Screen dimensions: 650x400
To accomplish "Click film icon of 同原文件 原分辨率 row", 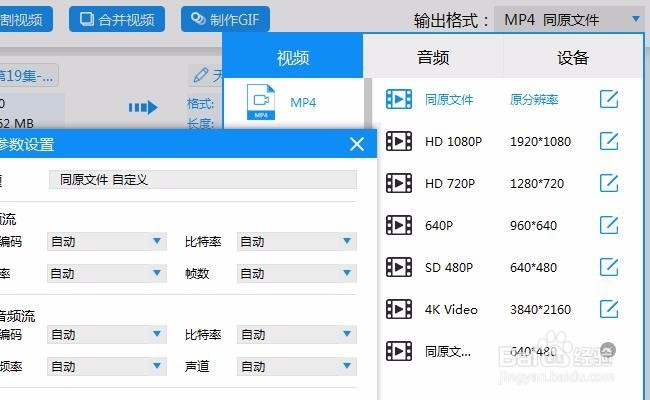I will click(x=399, y=99).
